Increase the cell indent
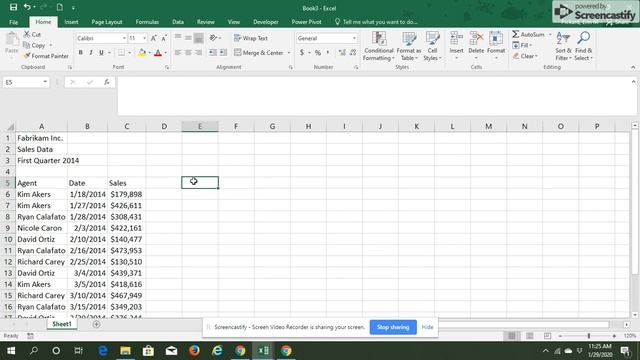Image resolution: width=640 pixels, height=360 pixels. tap(223, 53)
